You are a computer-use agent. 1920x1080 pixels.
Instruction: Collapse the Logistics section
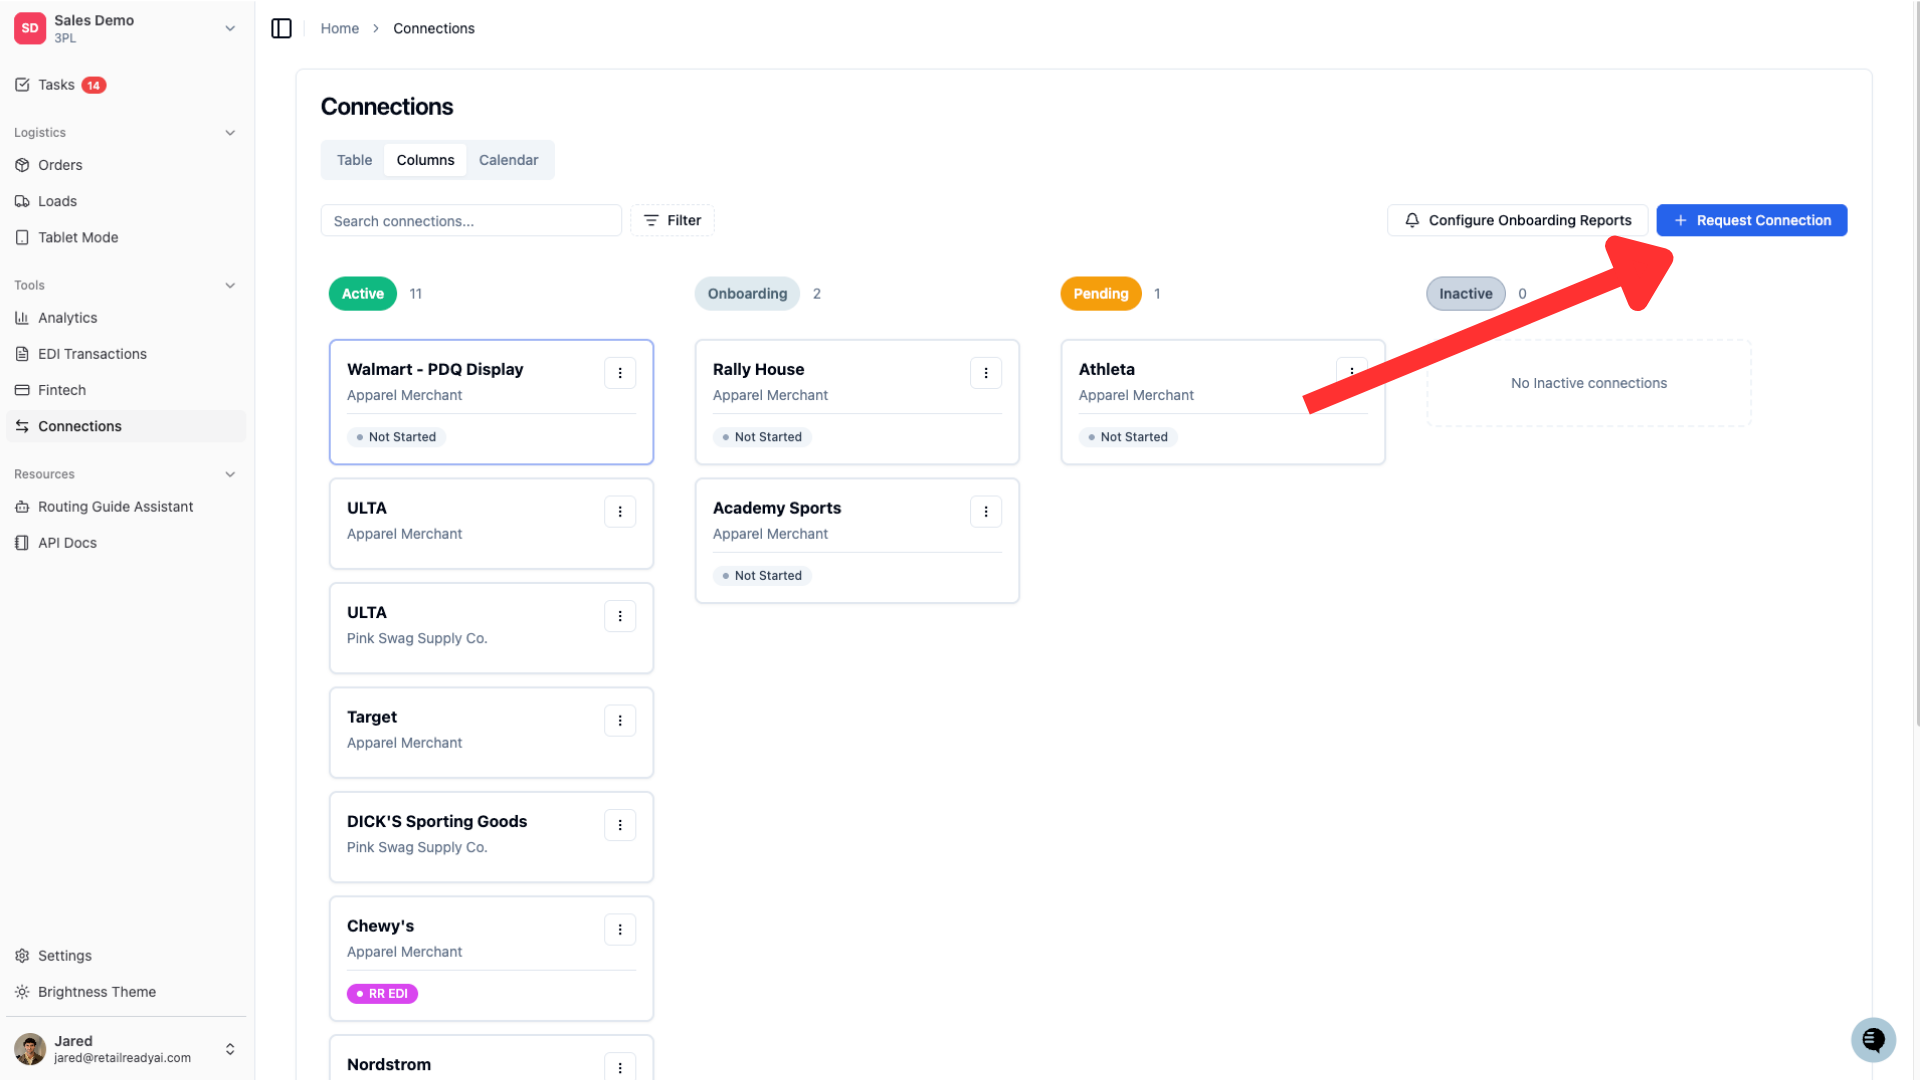click(230, 133)
